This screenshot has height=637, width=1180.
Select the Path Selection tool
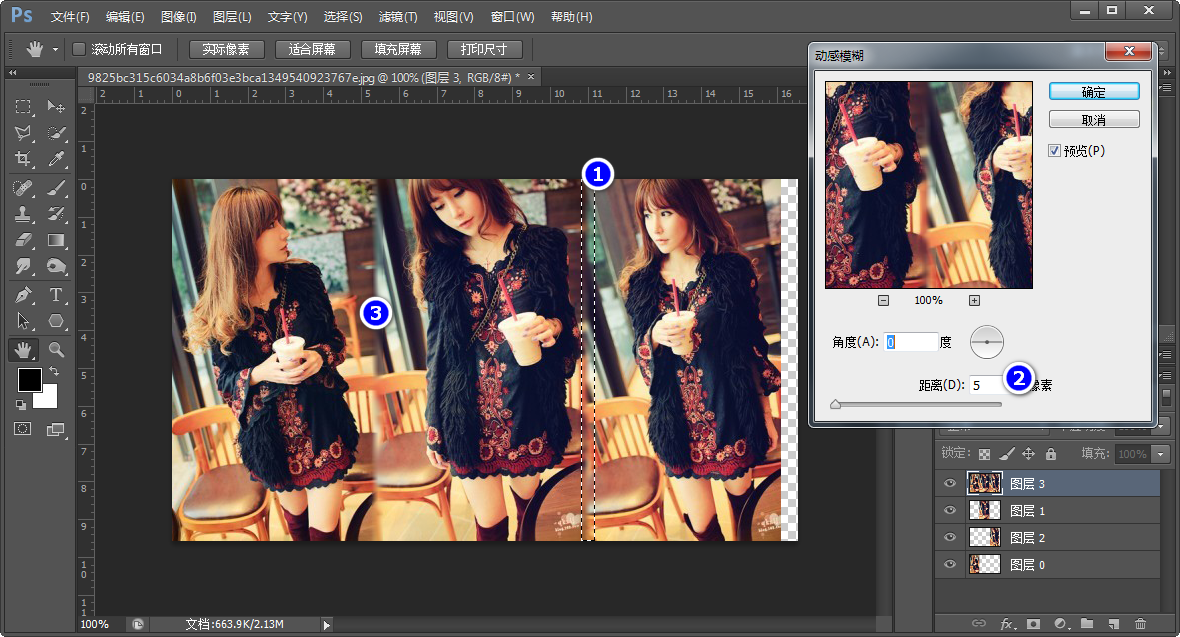[x=23, y=321]
